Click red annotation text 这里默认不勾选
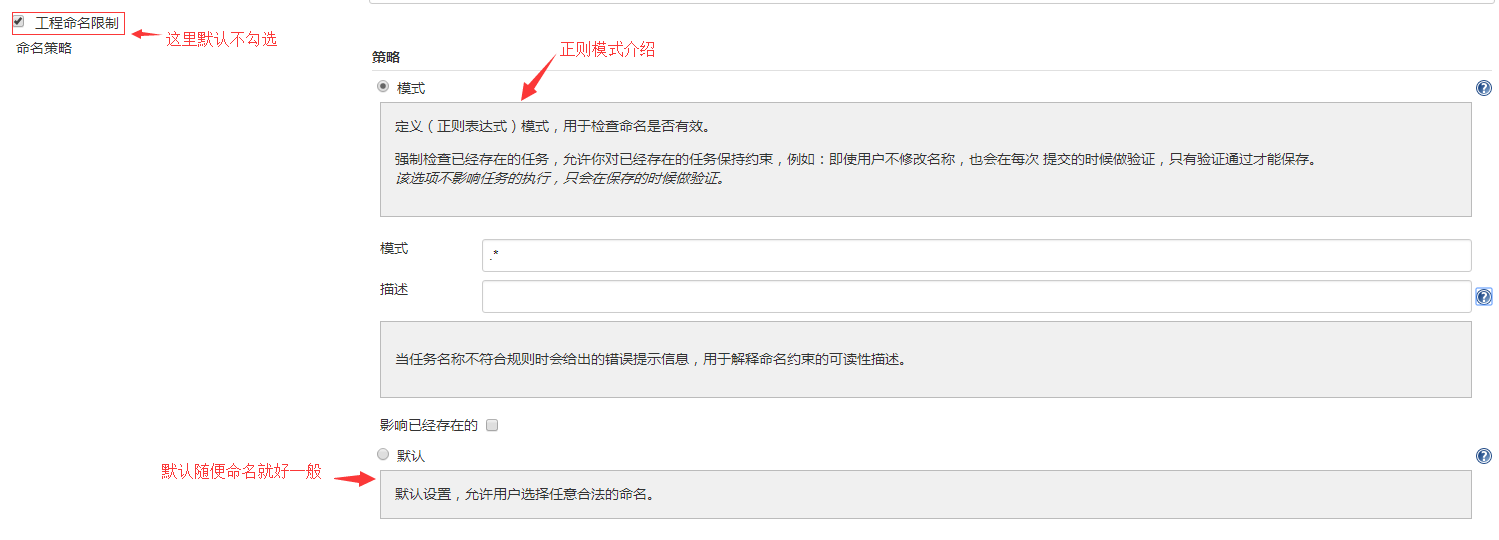The height and width of the screenshot is (540, 1499). pyautogui.click(x=221, y=39)
